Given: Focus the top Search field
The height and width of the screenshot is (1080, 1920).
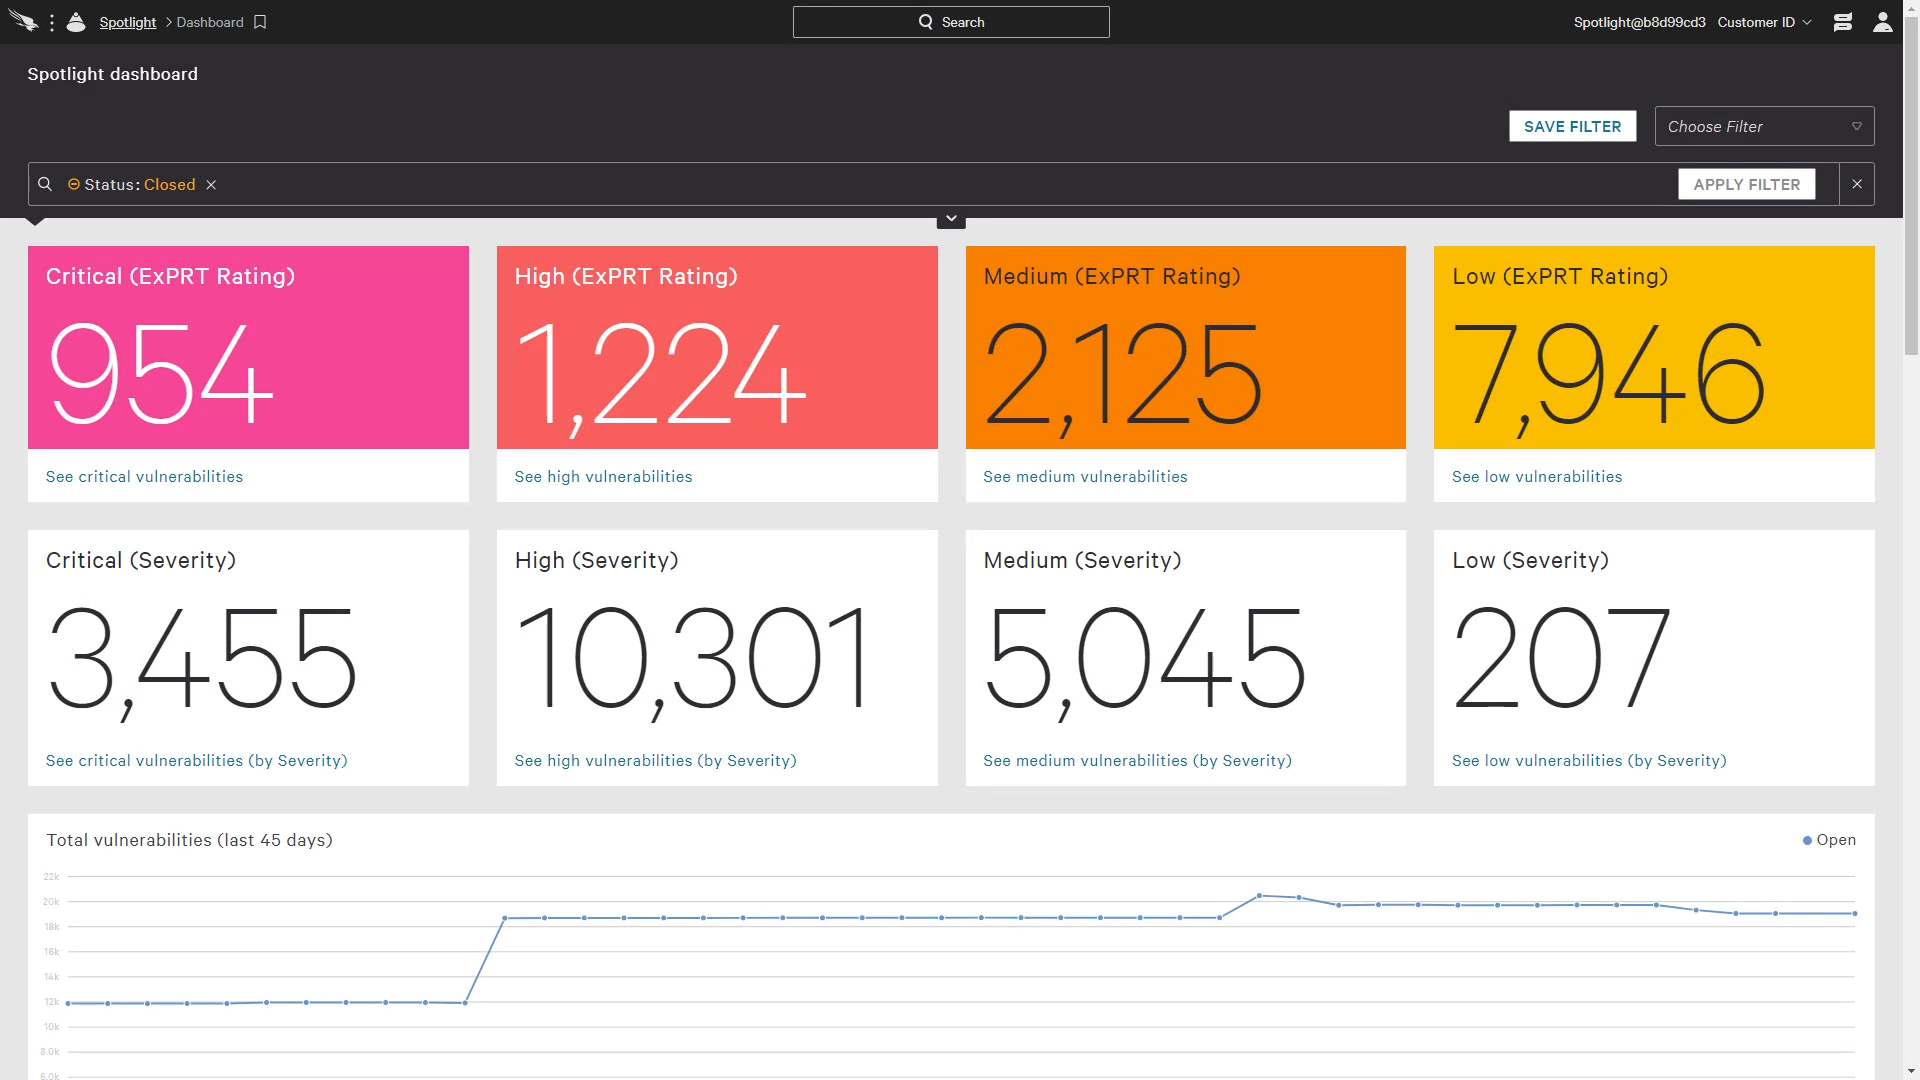Looking at the screenshot, I should pos(951,22).
